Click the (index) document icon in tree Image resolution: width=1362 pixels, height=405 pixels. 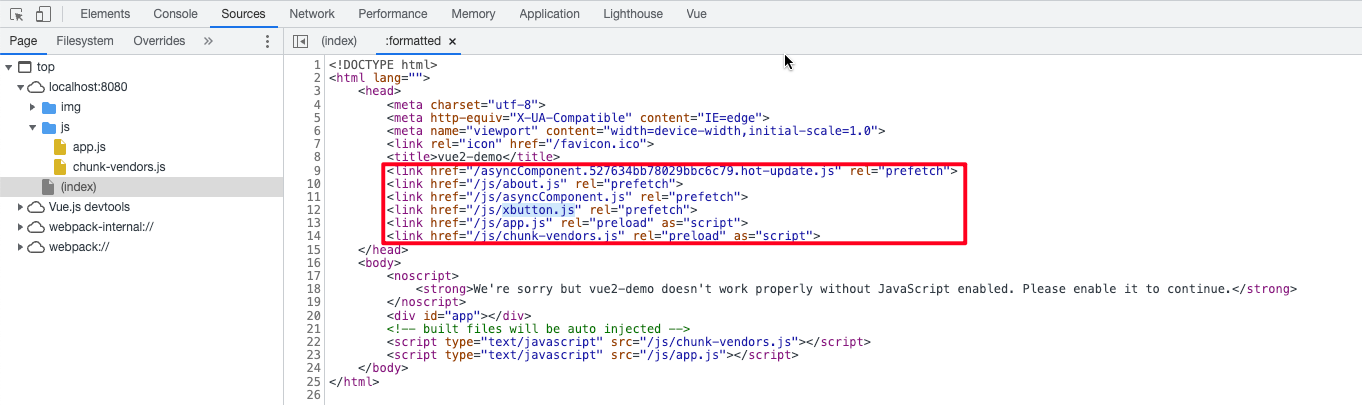48,187
